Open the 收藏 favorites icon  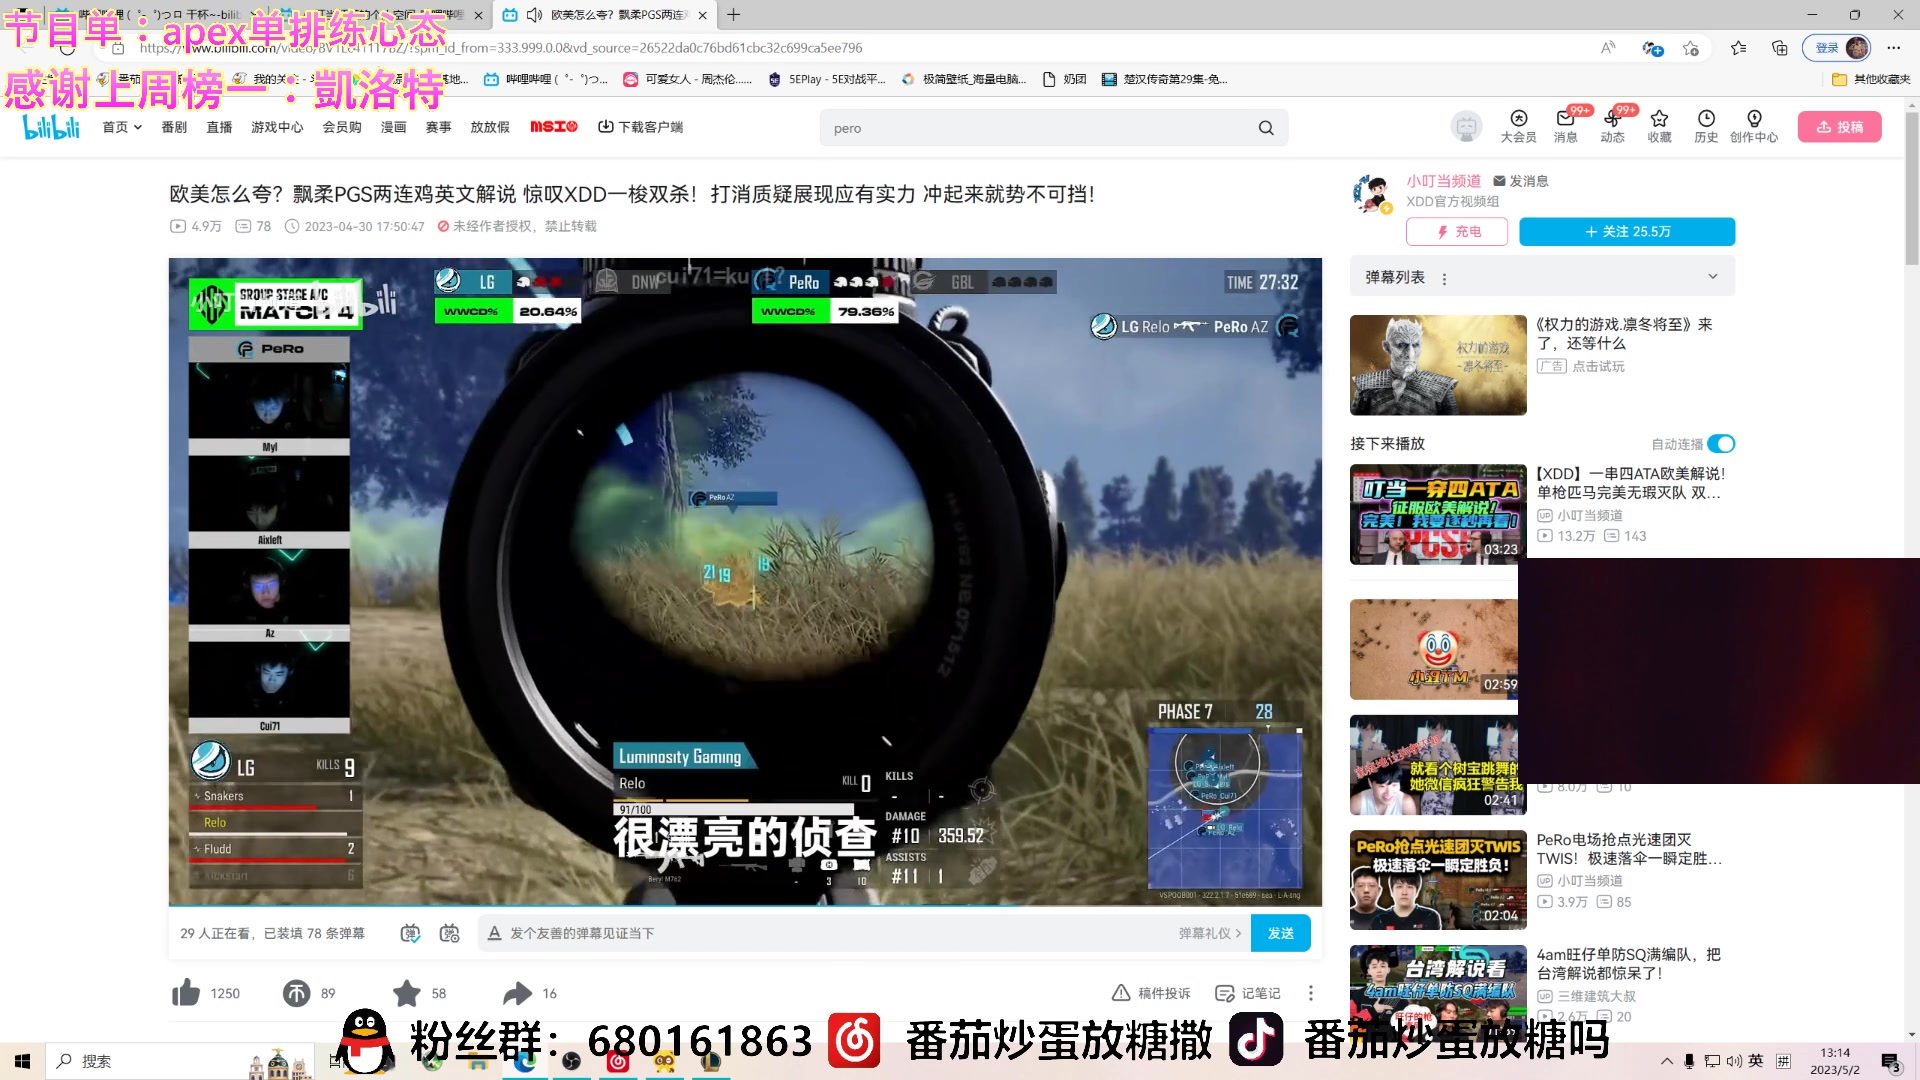point(1660,126)
